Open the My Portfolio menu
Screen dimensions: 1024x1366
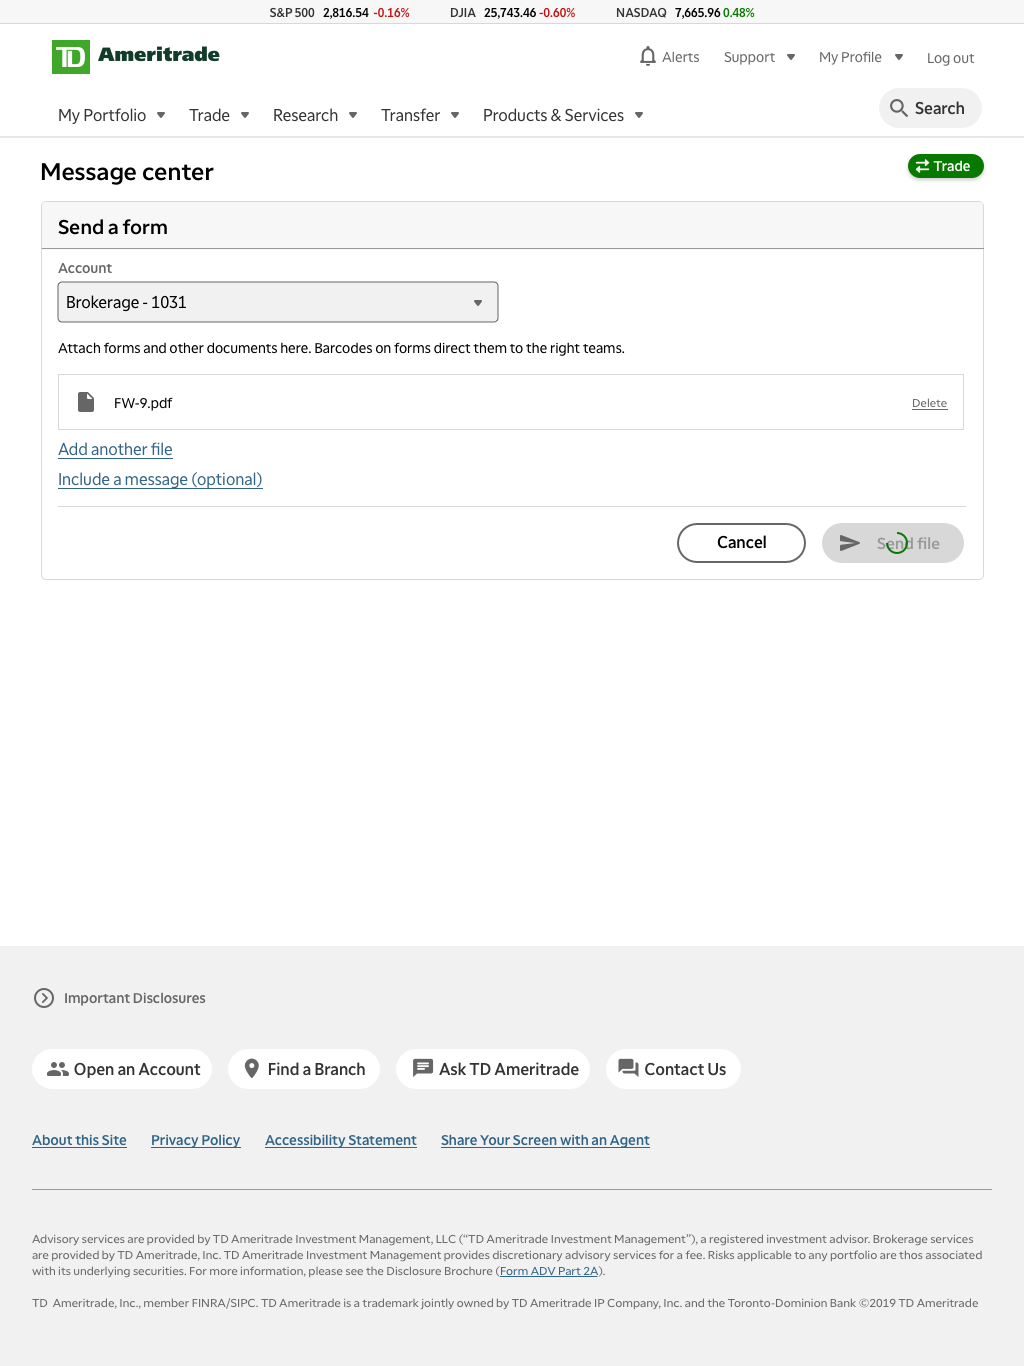click(x=112, y=115)
